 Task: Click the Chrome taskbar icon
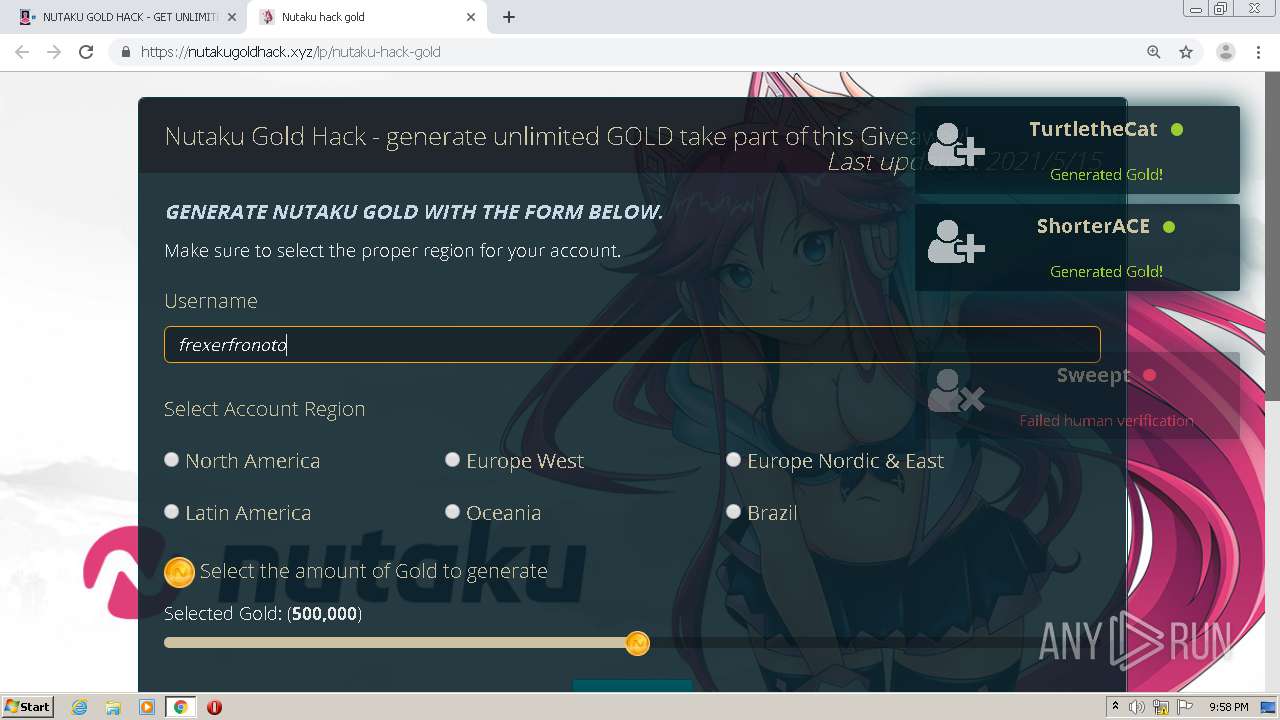[180, 707]
